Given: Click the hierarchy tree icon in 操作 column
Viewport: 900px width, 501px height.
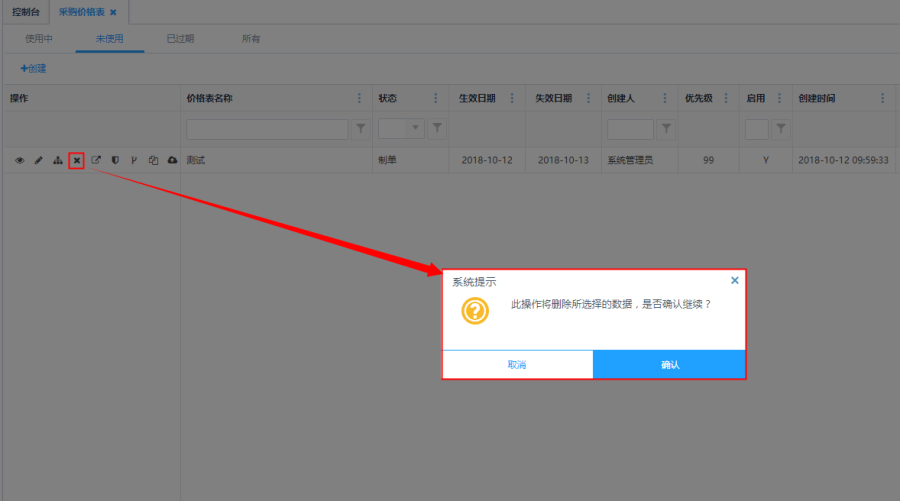Looking at the screenshot, I should [x=57, y=160].
